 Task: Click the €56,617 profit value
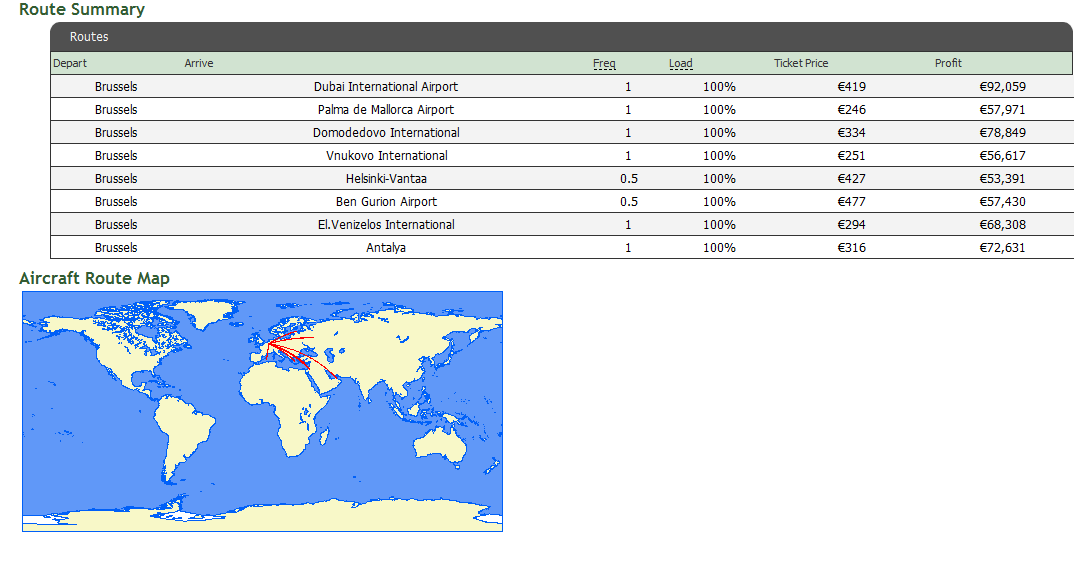tap(1002, 155)
